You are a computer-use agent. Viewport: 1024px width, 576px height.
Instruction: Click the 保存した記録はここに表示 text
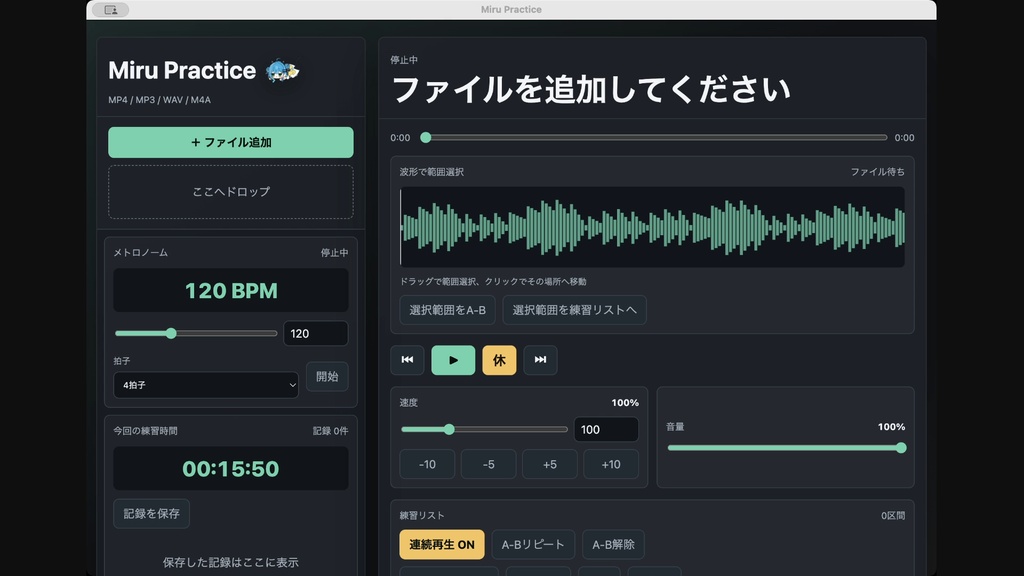(x=231, y=562)
